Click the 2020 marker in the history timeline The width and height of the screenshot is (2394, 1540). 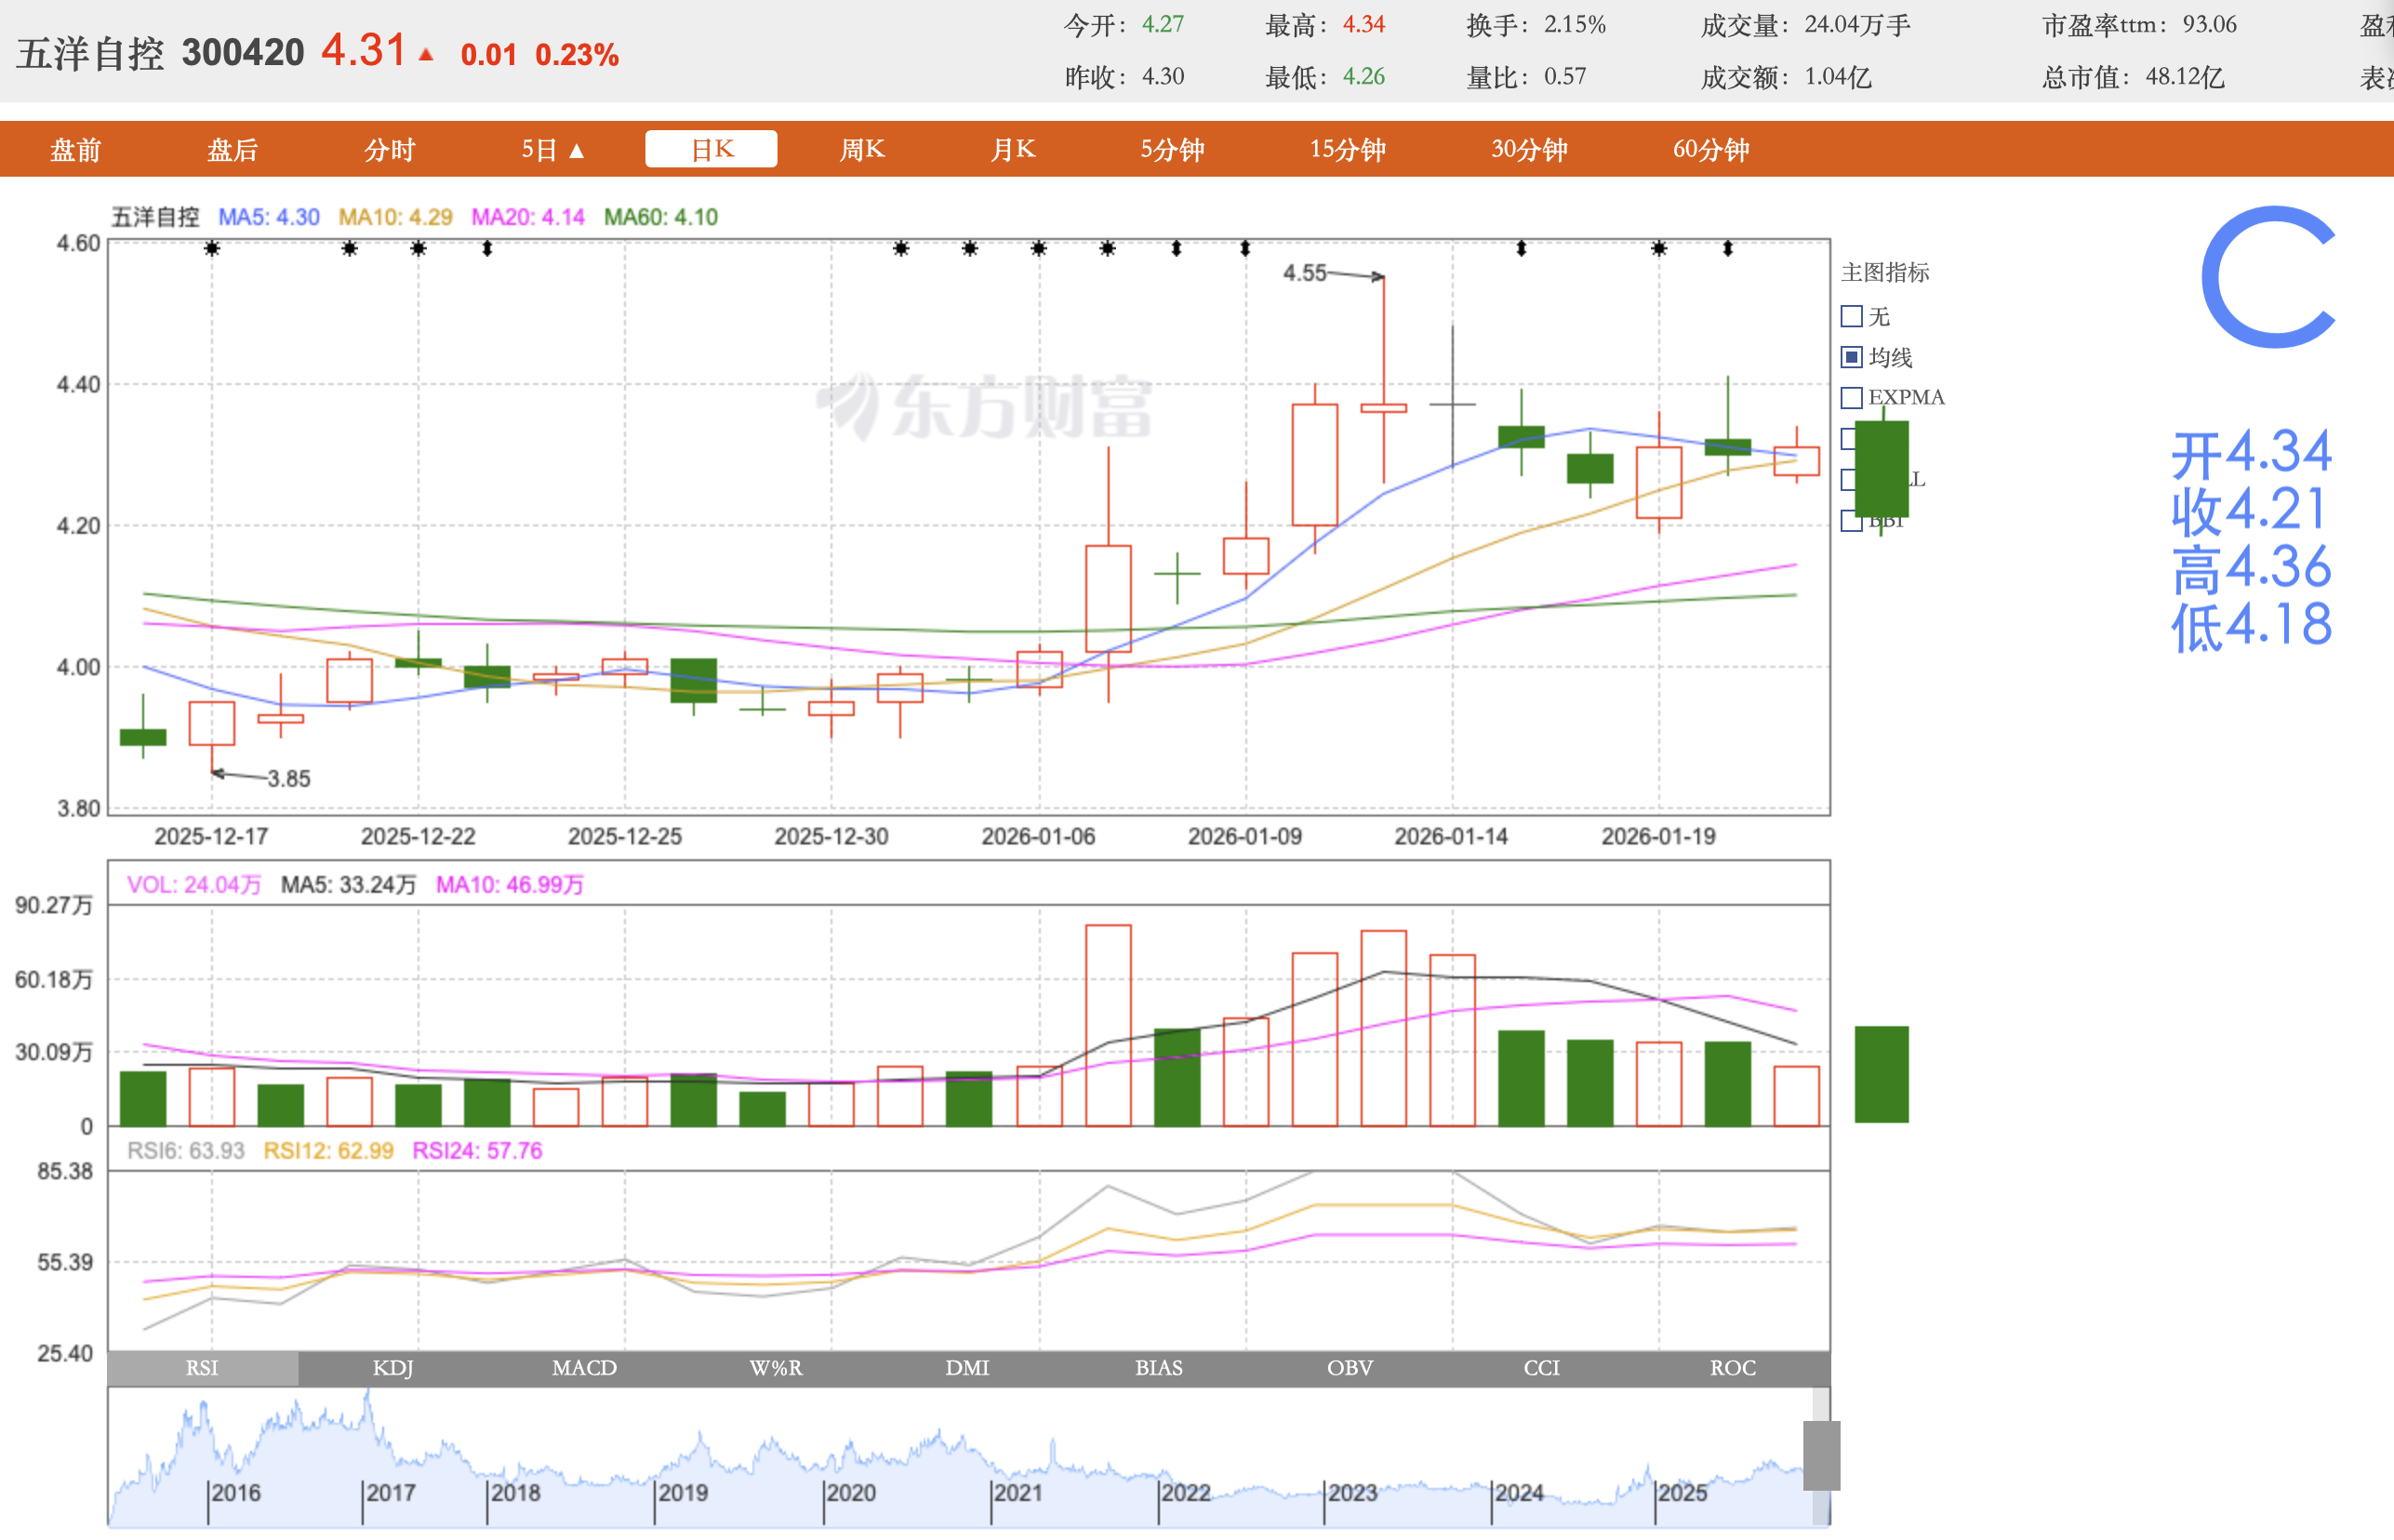click(849, 1493)
